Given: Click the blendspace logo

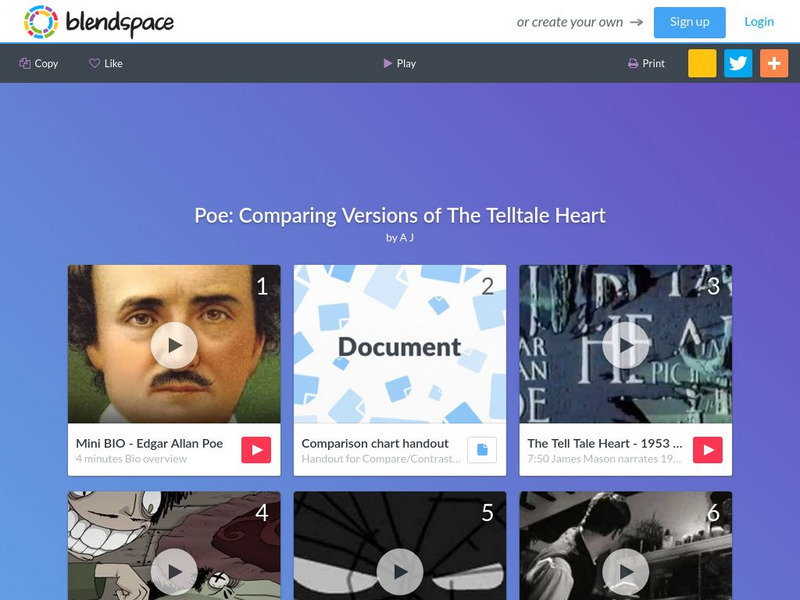Looking at the screenshot, I should tap(98, 22).
